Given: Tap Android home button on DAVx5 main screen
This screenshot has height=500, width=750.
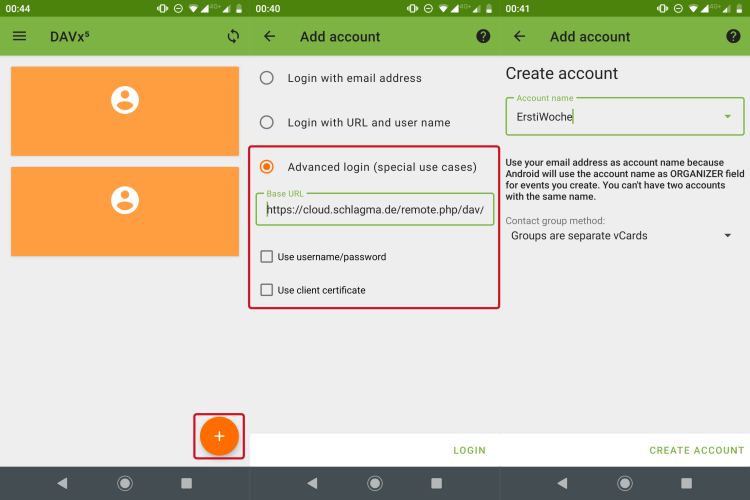Looking at the screenshot, I should click(x=125, y=483).
